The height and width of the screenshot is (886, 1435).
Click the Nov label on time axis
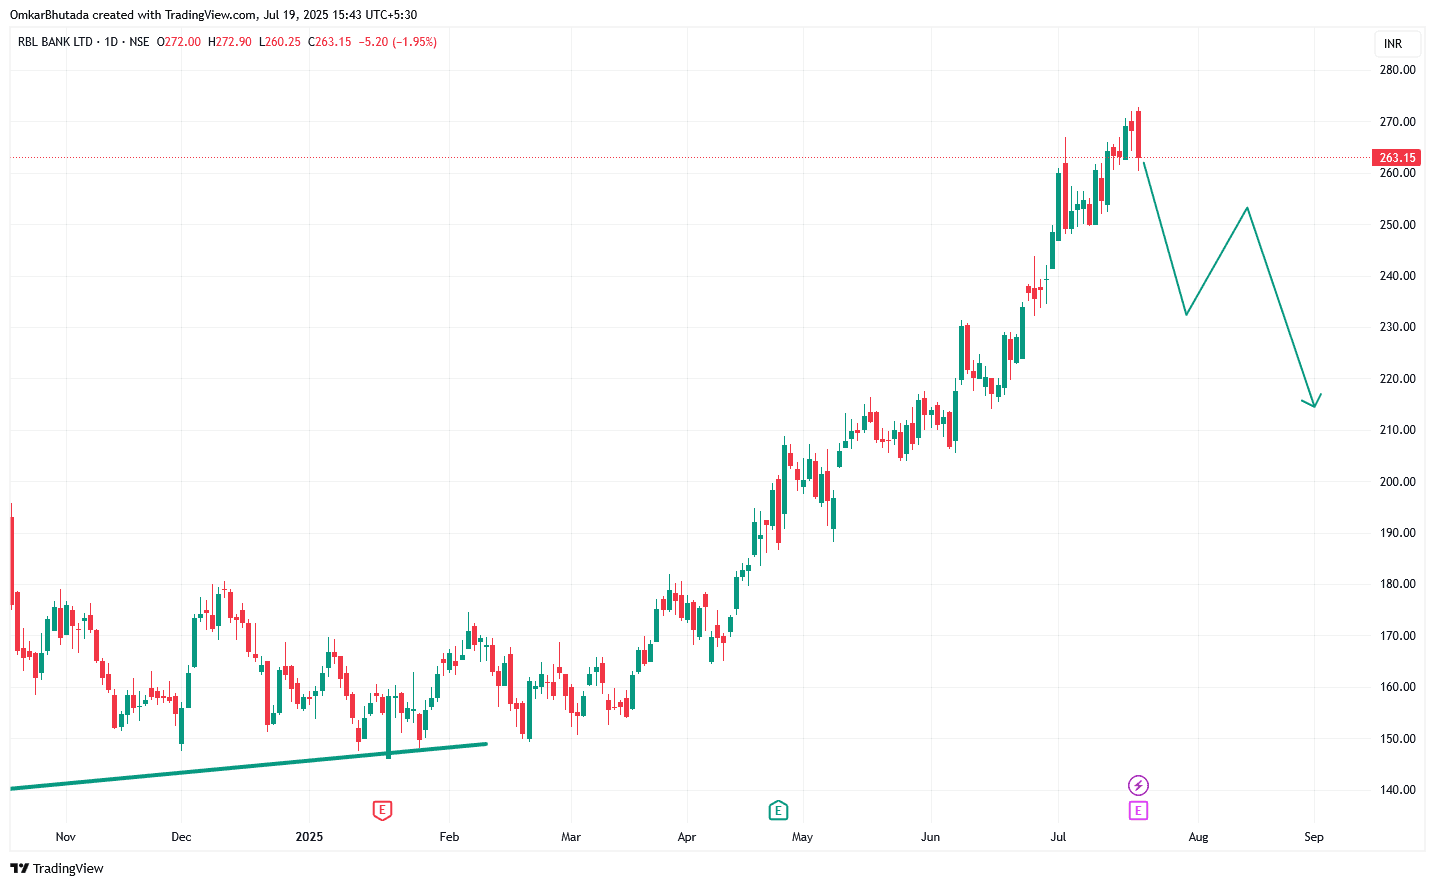[x=65, y=837]
